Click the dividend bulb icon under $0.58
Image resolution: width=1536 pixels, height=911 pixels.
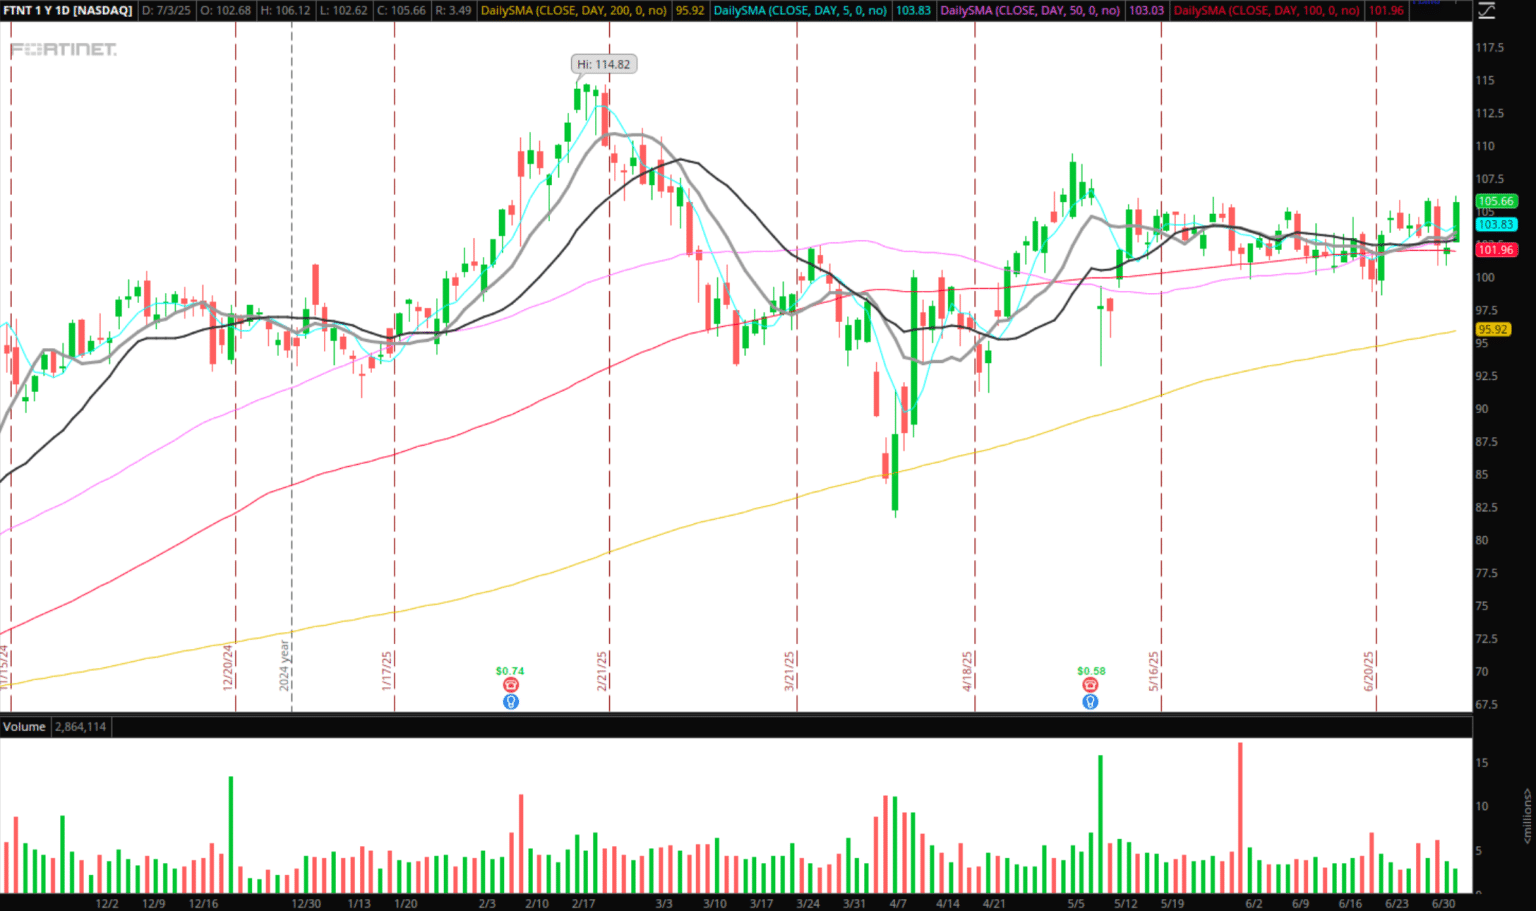tap(1090, 701)
